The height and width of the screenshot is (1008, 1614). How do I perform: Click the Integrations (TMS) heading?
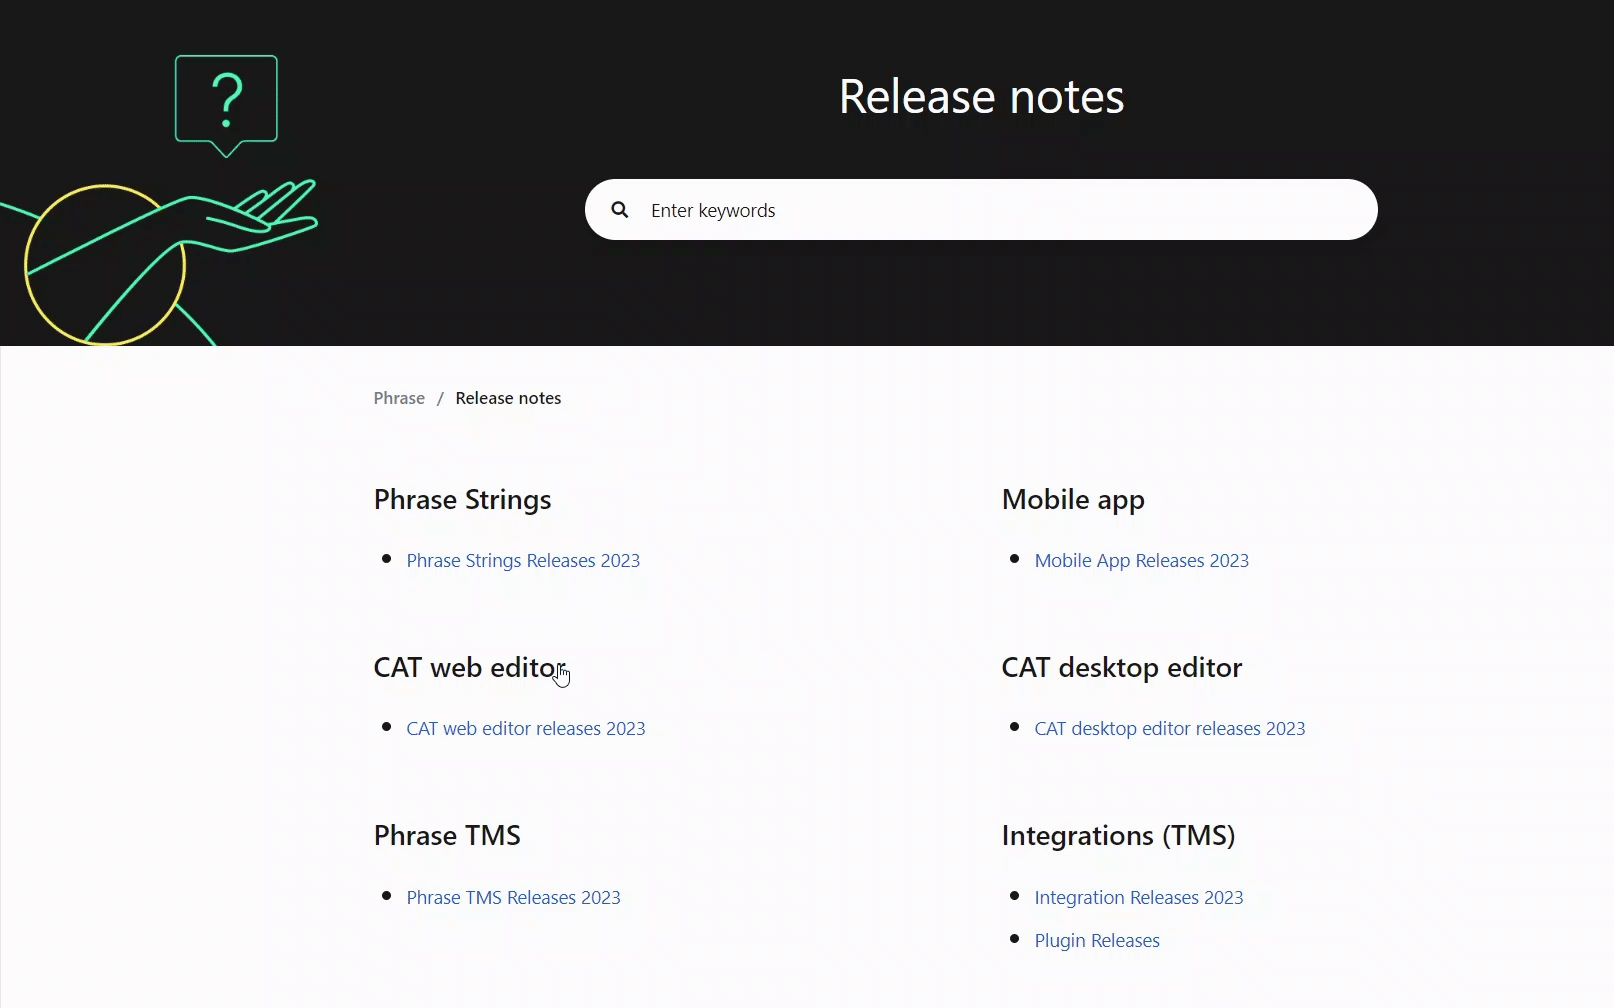1118,836
